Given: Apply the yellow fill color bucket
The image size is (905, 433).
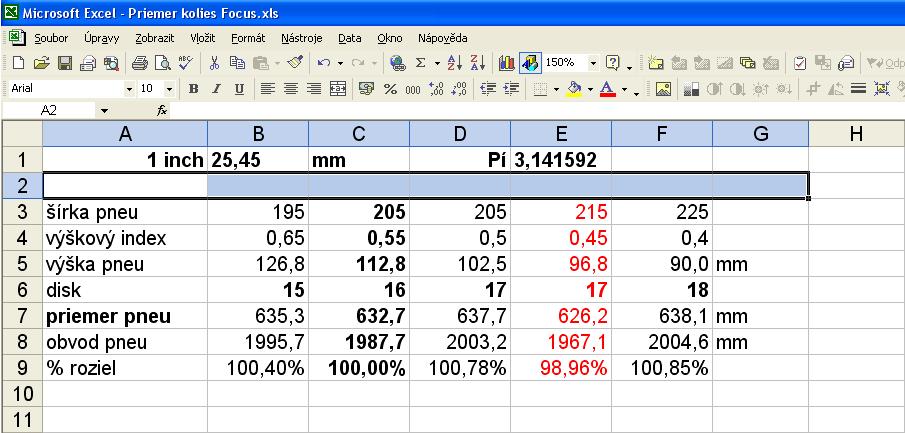Looking at the screenshot, I should 574,89.
